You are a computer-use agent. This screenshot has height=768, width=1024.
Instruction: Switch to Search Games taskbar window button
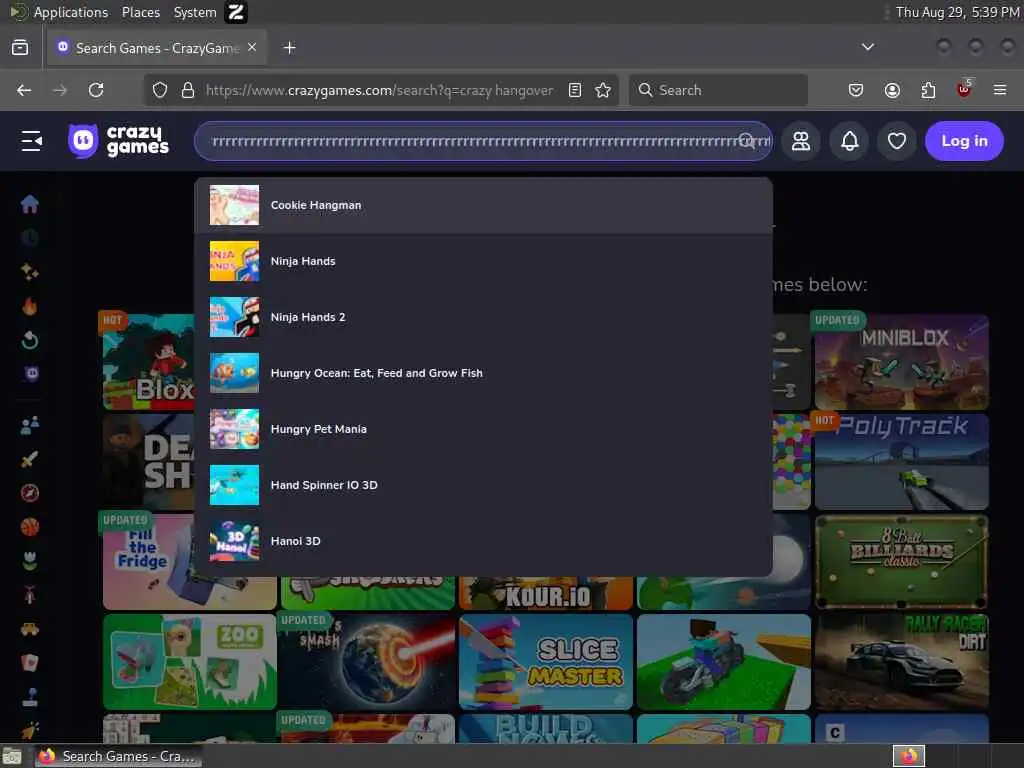(118, 756)
